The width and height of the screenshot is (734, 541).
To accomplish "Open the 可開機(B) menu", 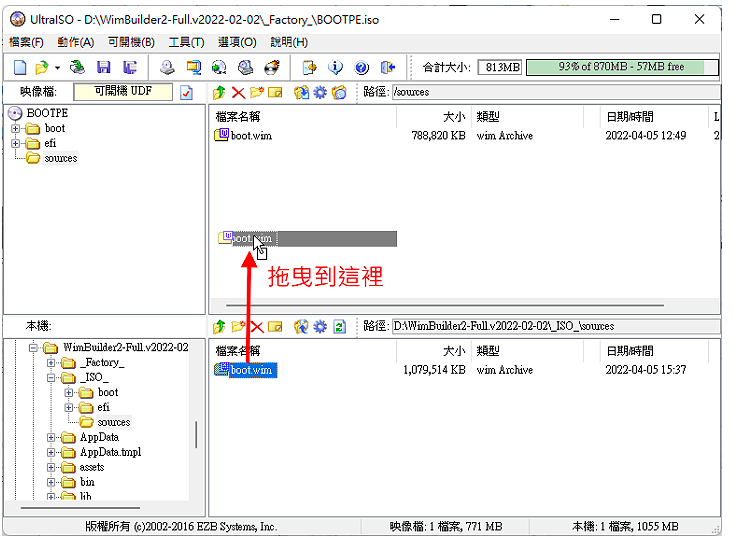I will 132,42.
